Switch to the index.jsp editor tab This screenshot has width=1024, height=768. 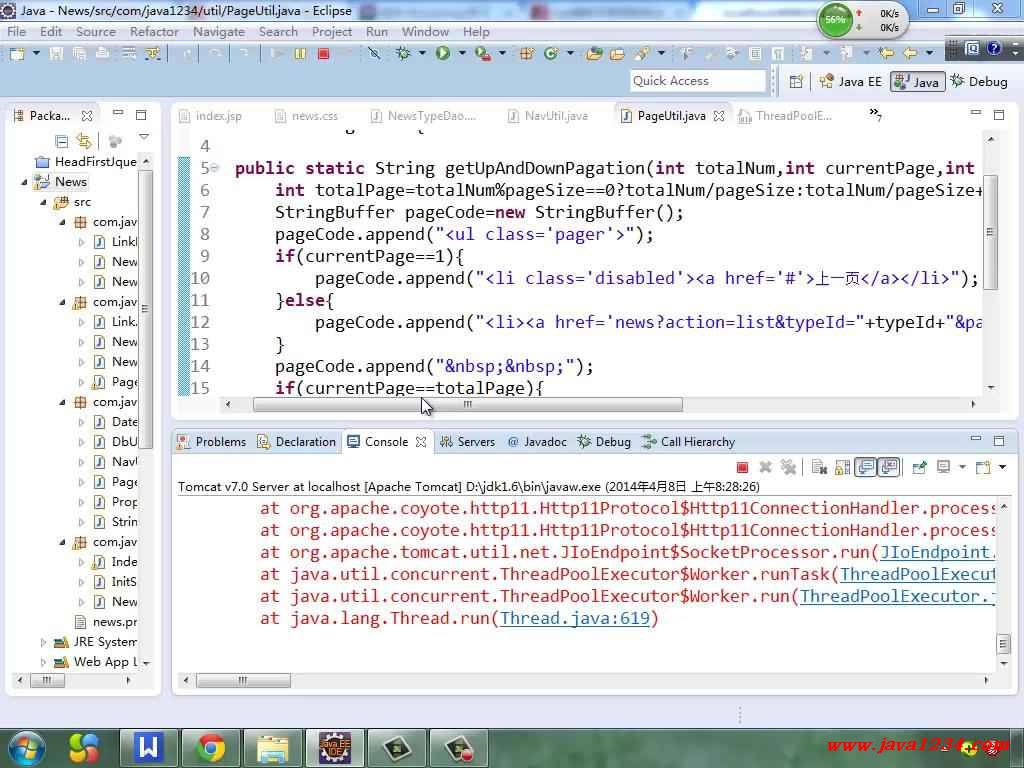(x=210, y=116)
